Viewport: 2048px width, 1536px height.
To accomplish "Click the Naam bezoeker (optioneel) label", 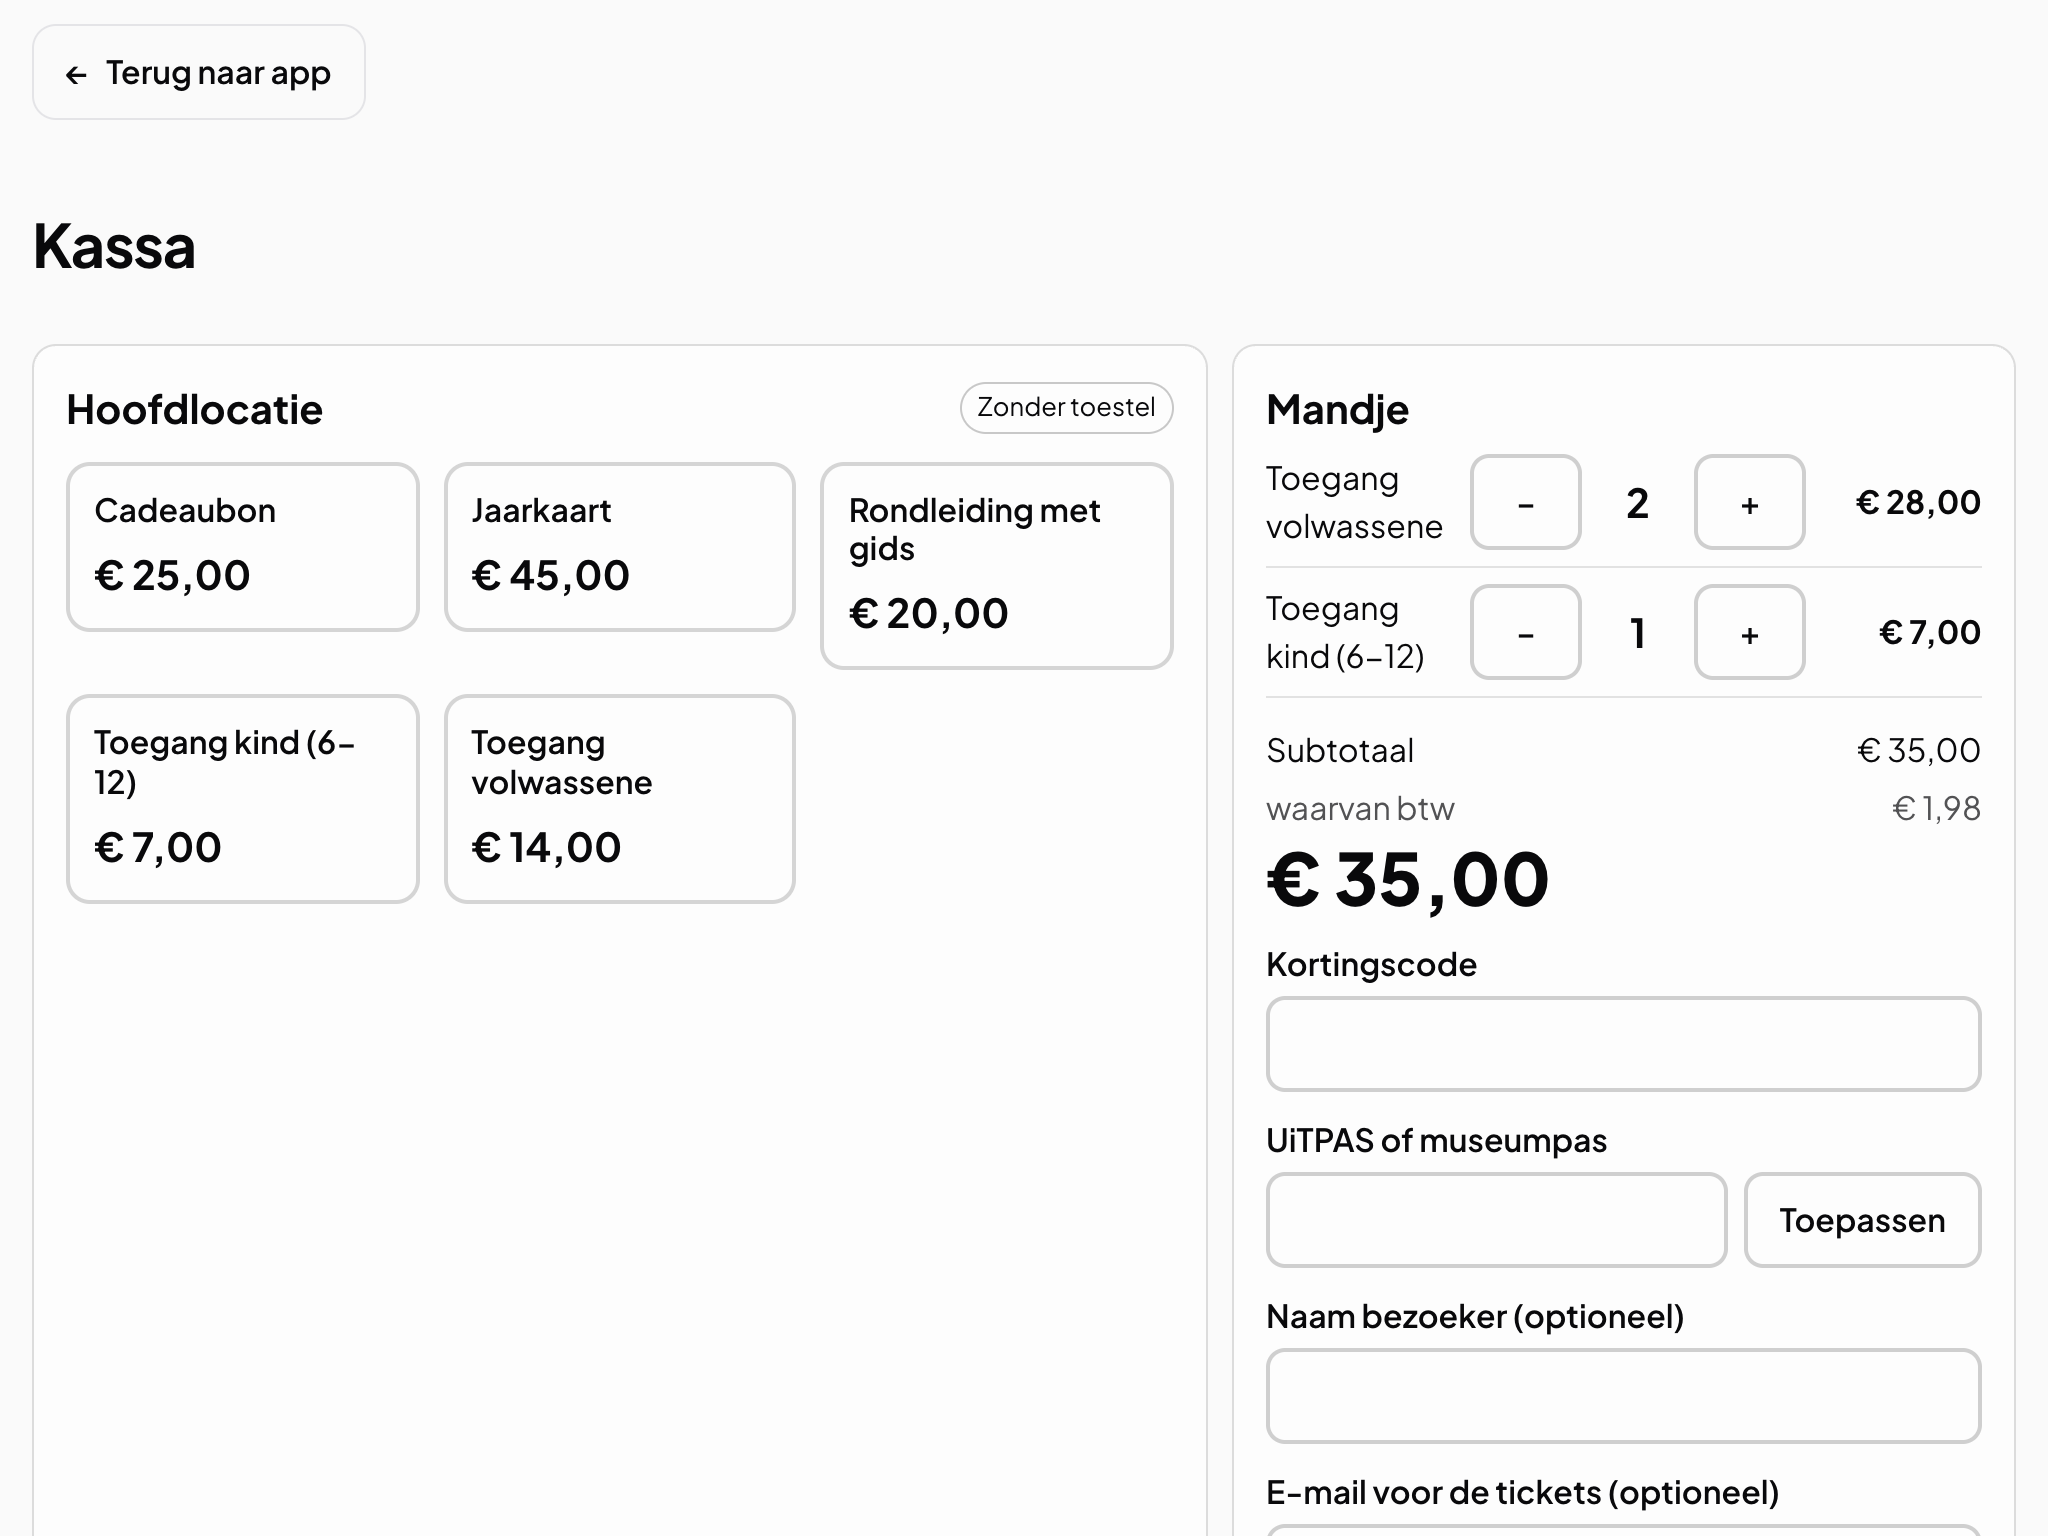I will pos(1476,1316).
